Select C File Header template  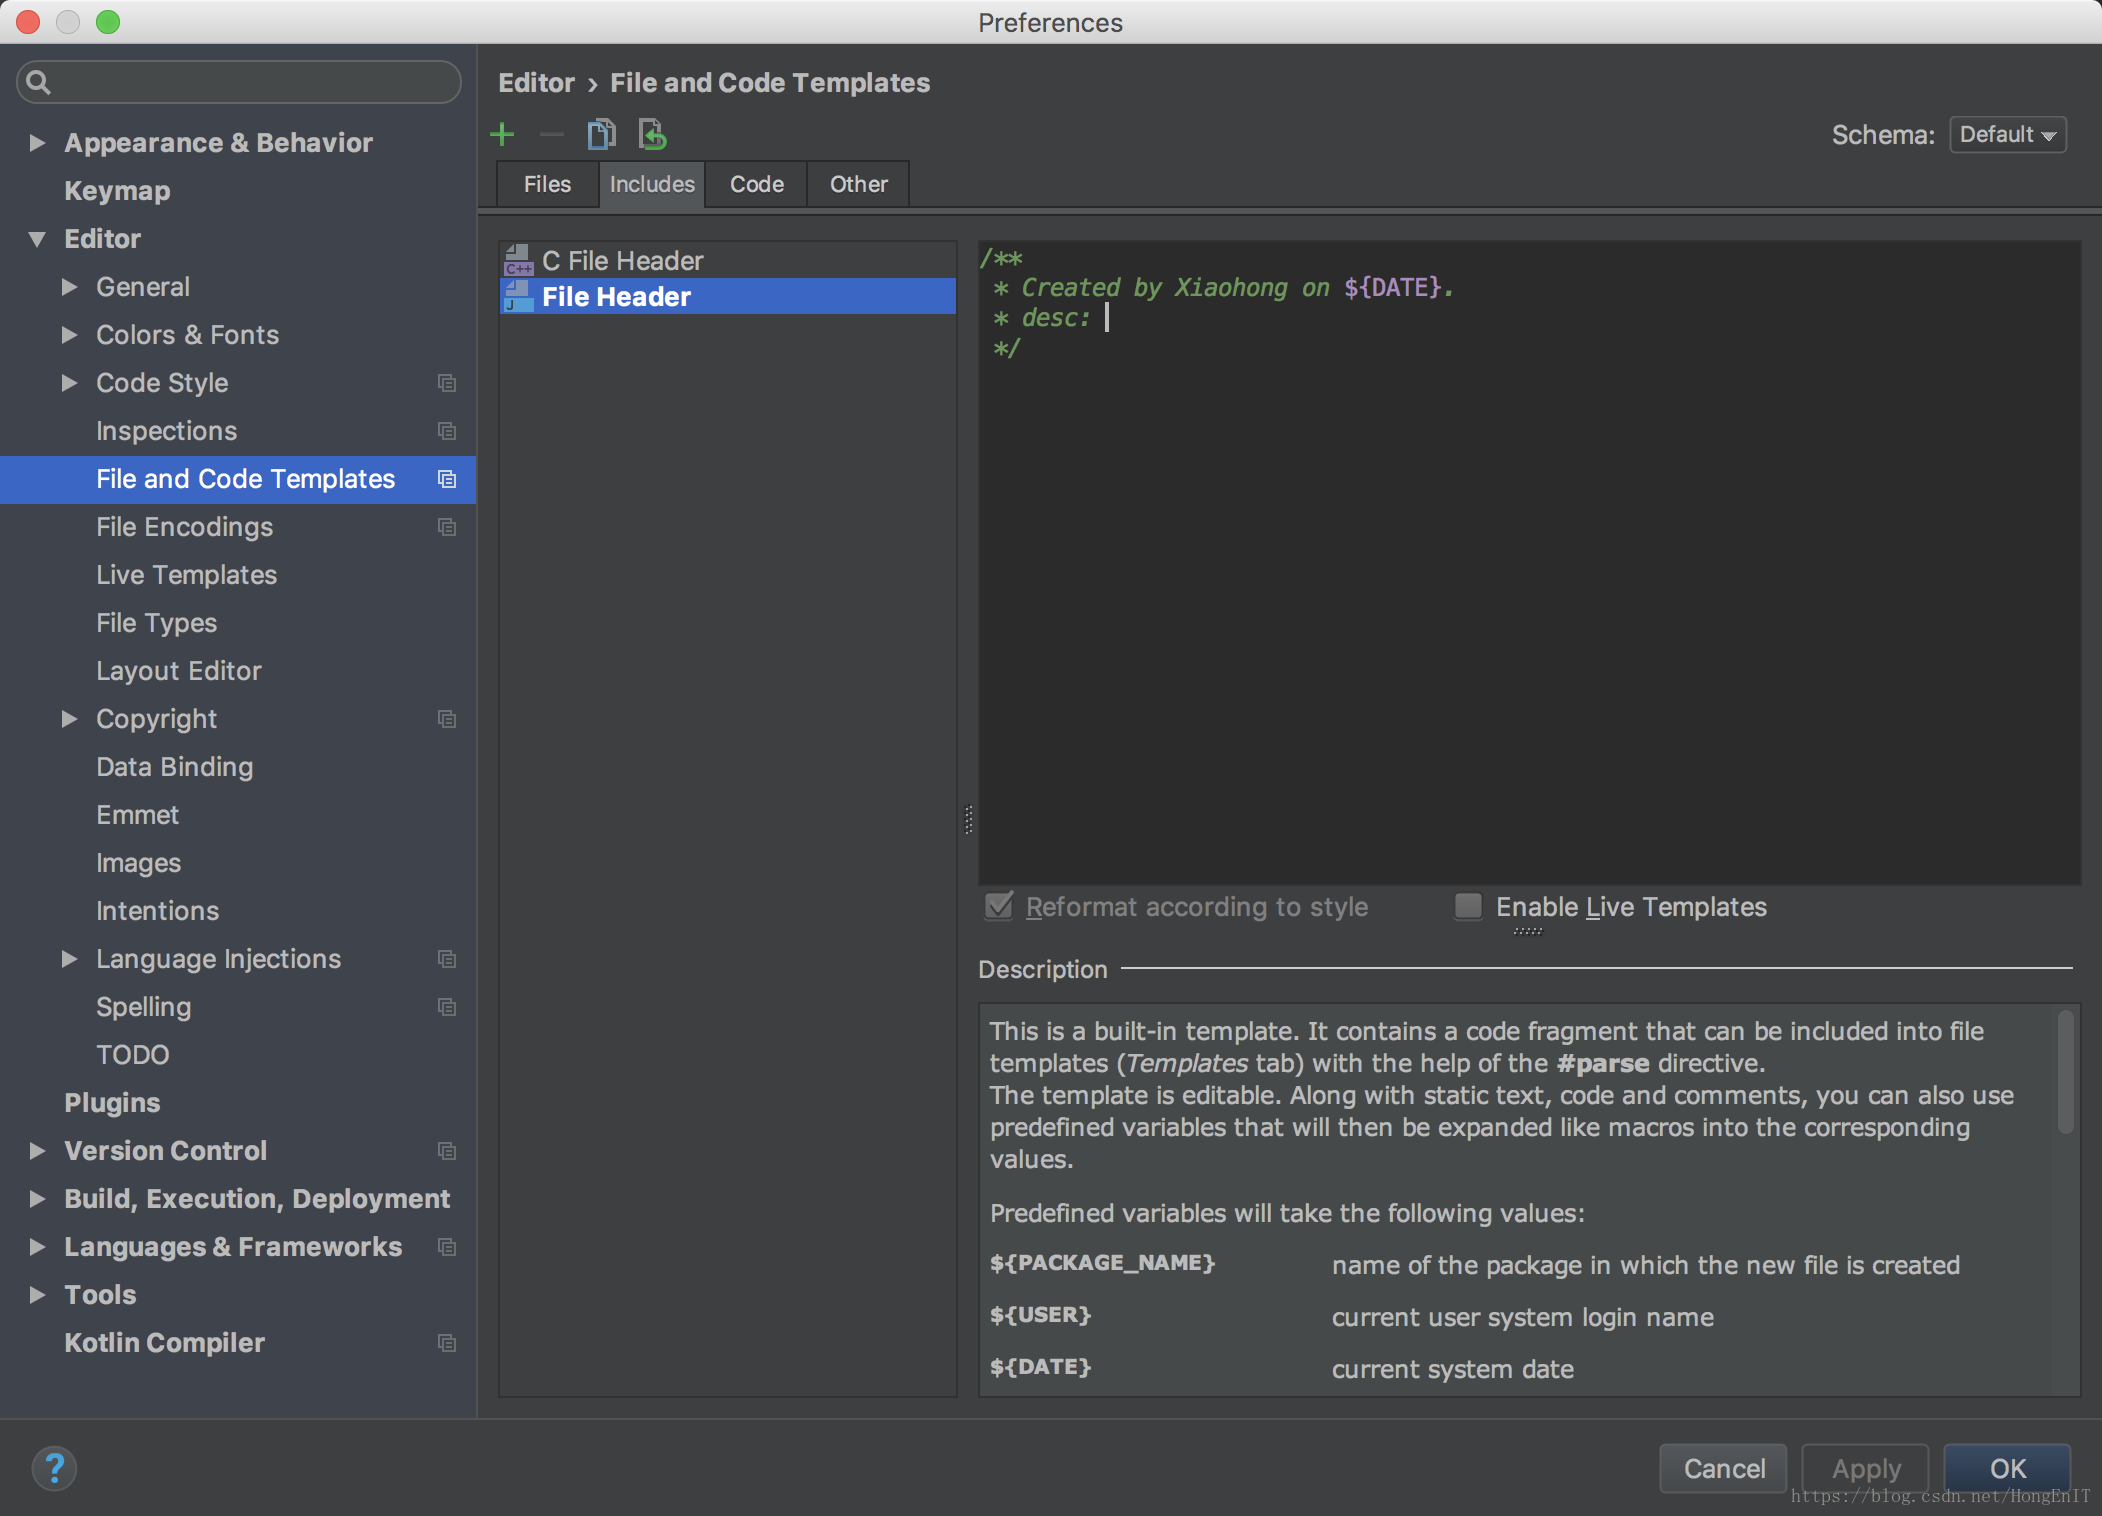[728, 261]
